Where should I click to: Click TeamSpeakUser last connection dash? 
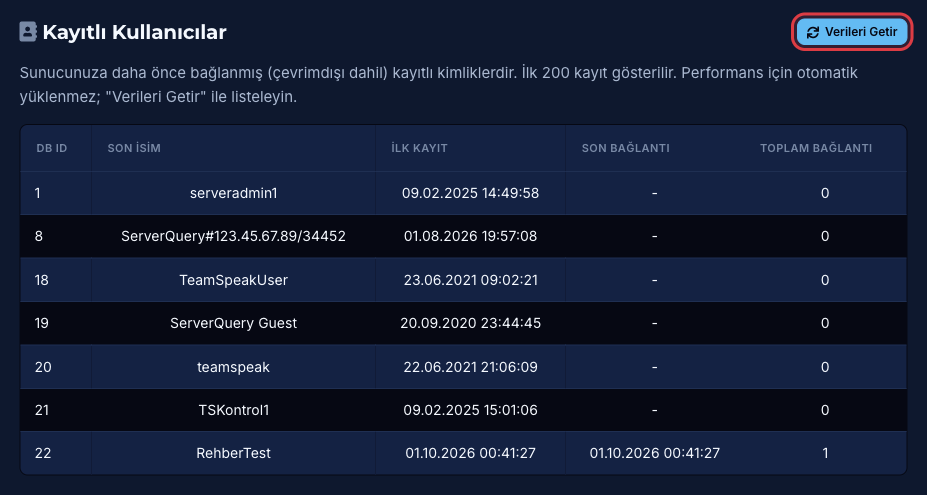point(654,280)
